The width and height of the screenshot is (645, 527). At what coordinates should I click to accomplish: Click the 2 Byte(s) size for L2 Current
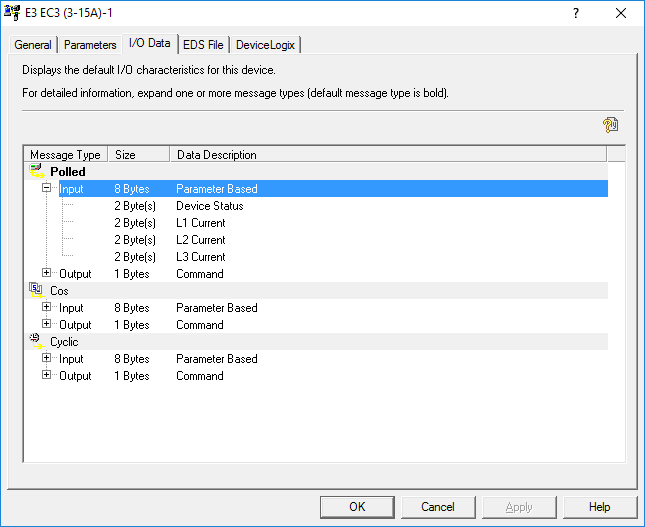tap(135, 240)
